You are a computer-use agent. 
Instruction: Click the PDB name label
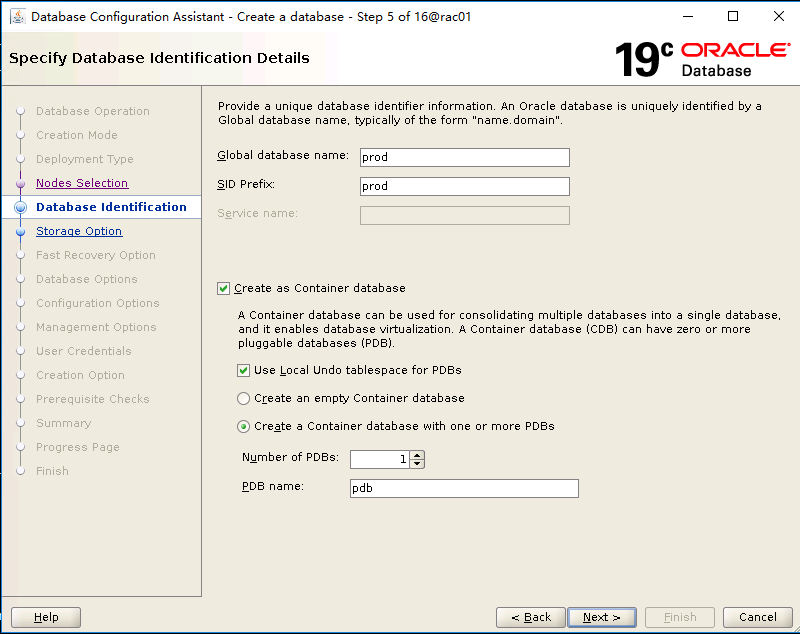pyautogui.click(x=272, y=486)
